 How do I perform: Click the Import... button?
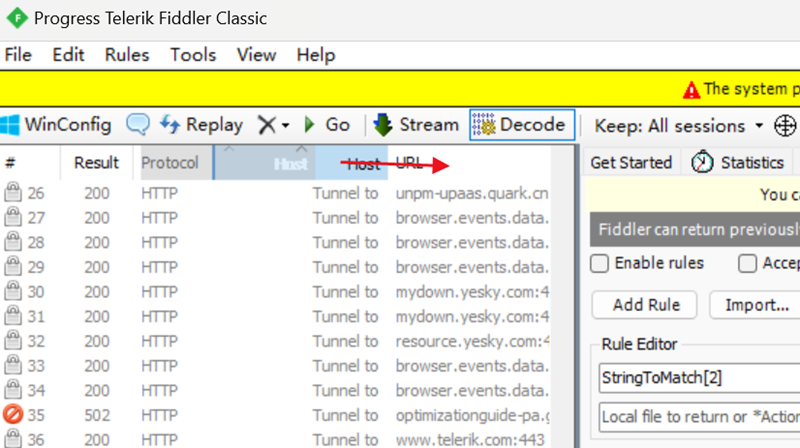[757, 305]
